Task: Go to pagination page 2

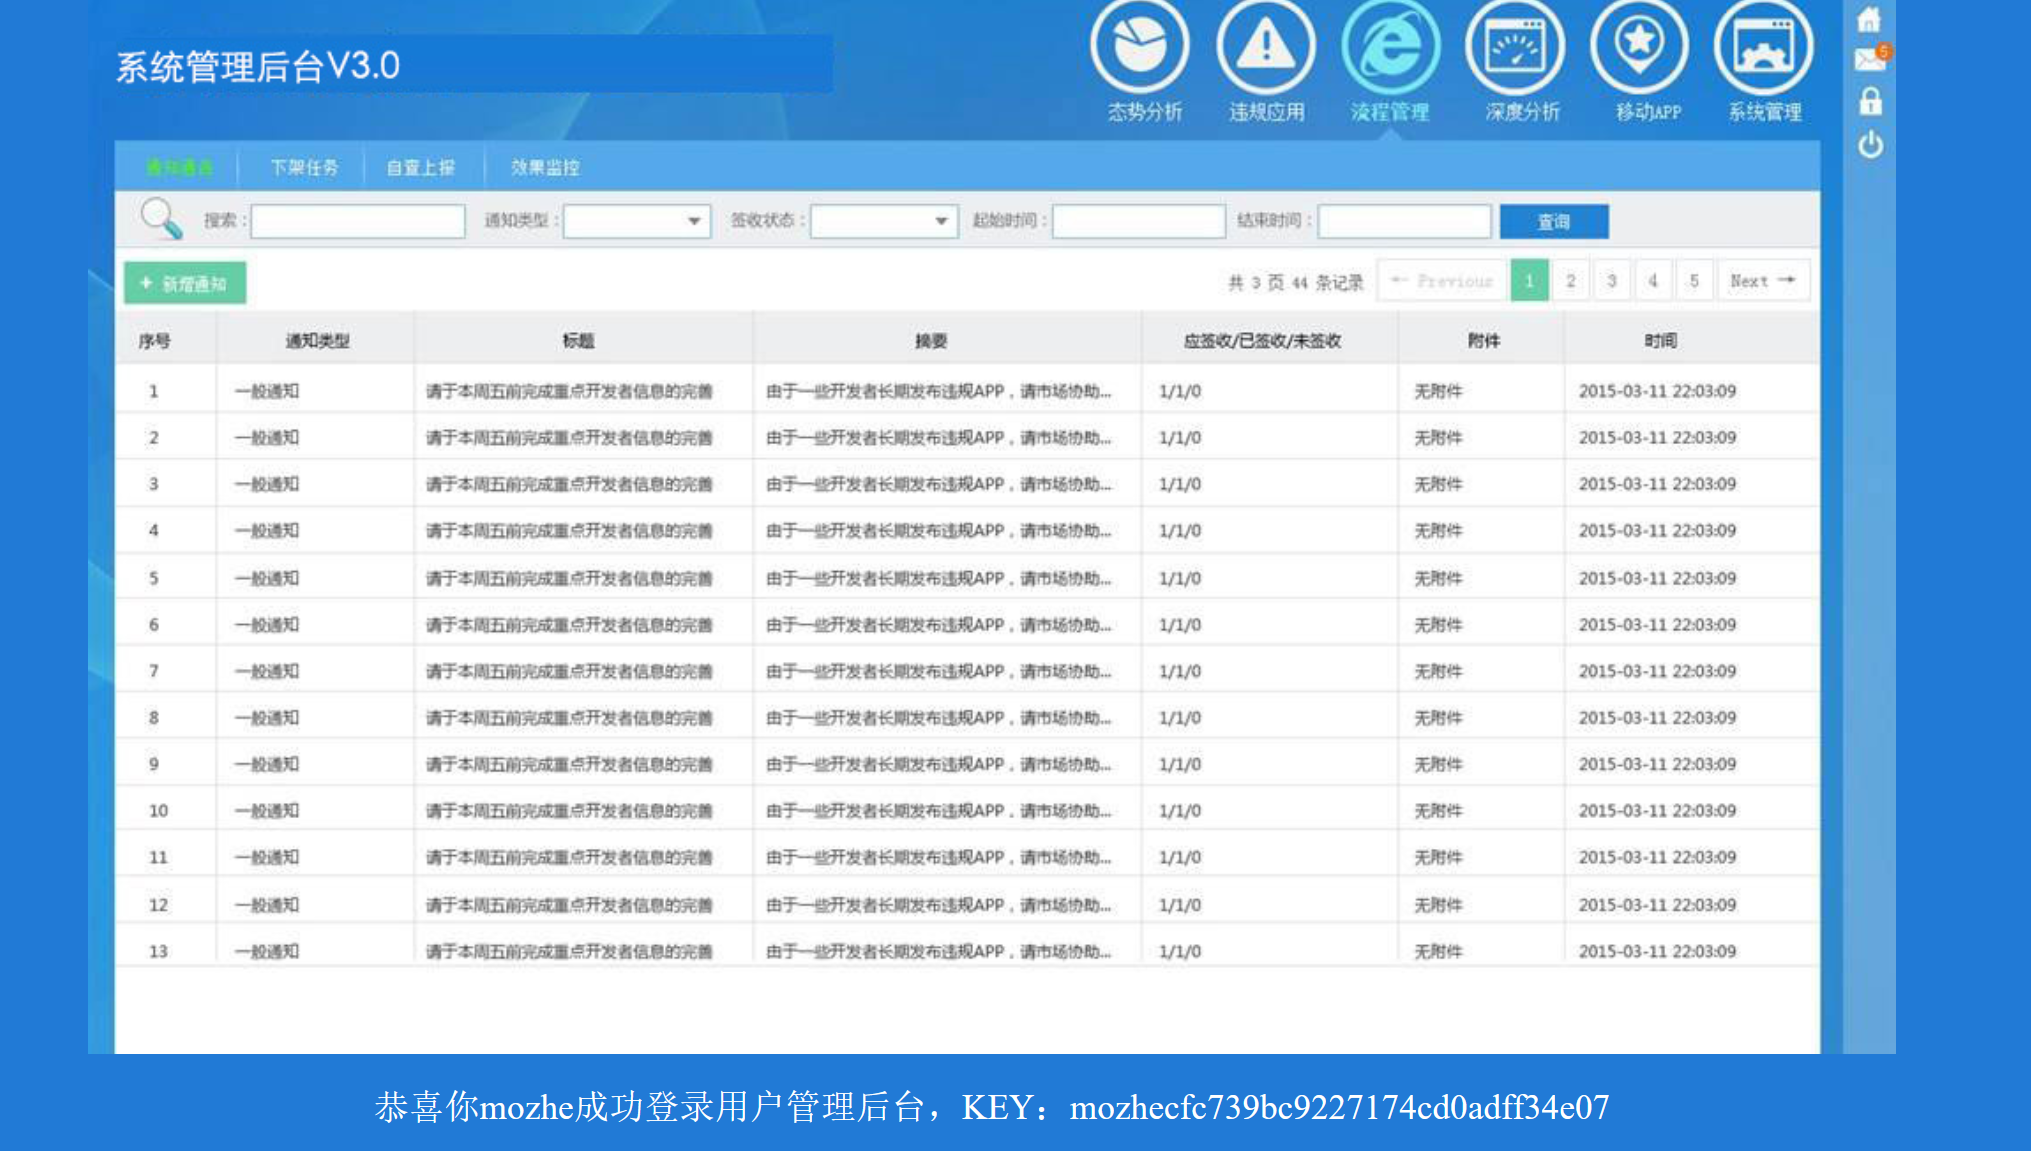Action: click(x=1570, y=281)
